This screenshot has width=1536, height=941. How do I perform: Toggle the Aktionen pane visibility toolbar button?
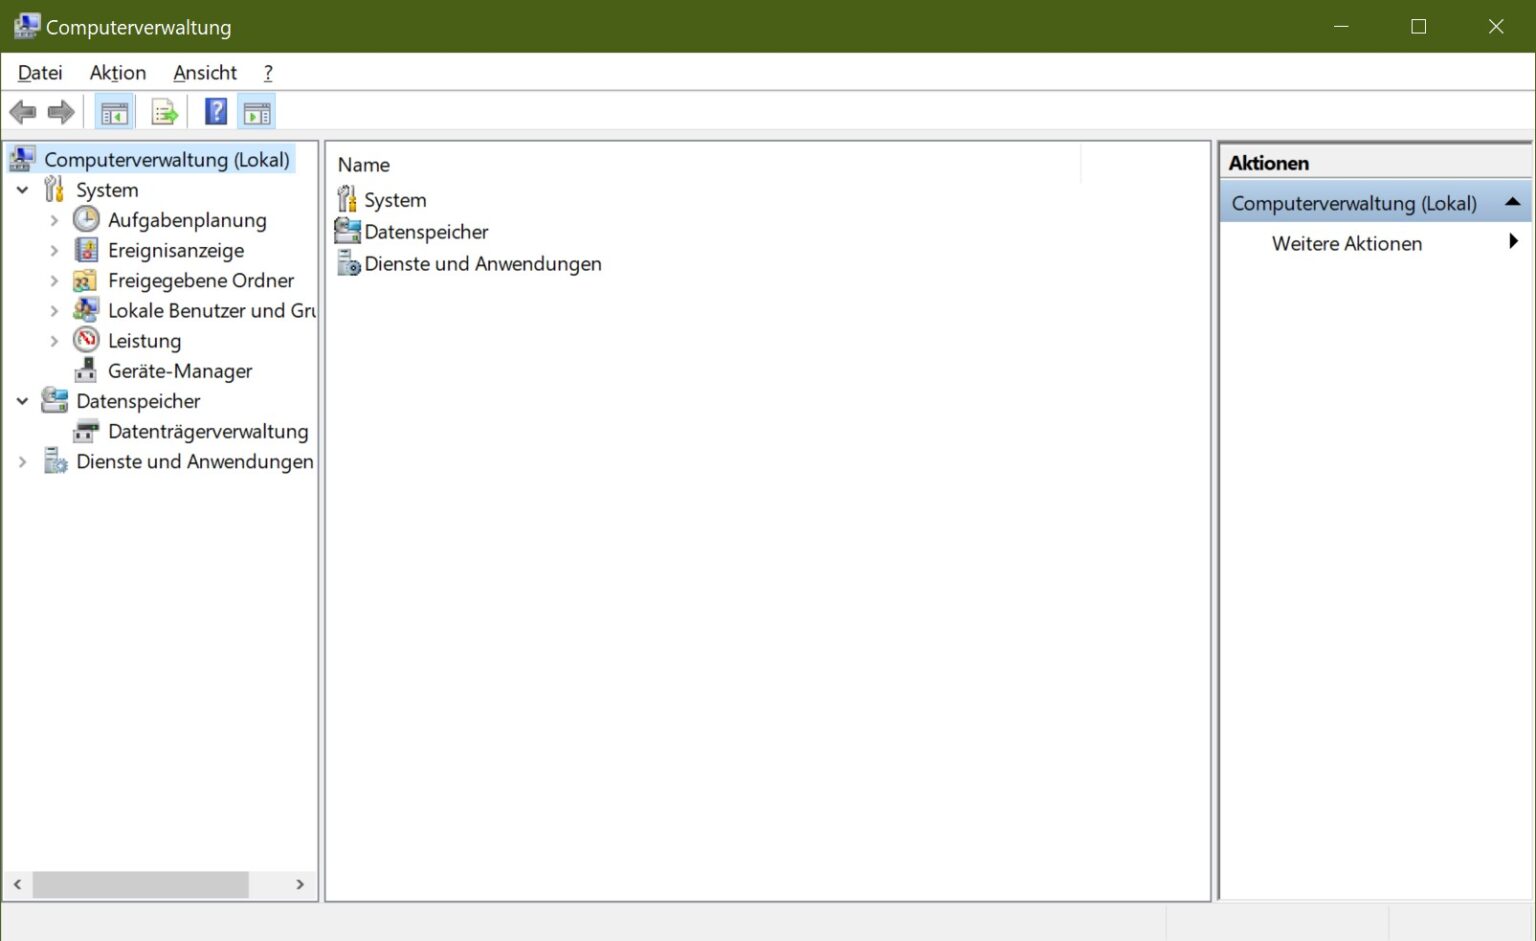tap(256, 111)
